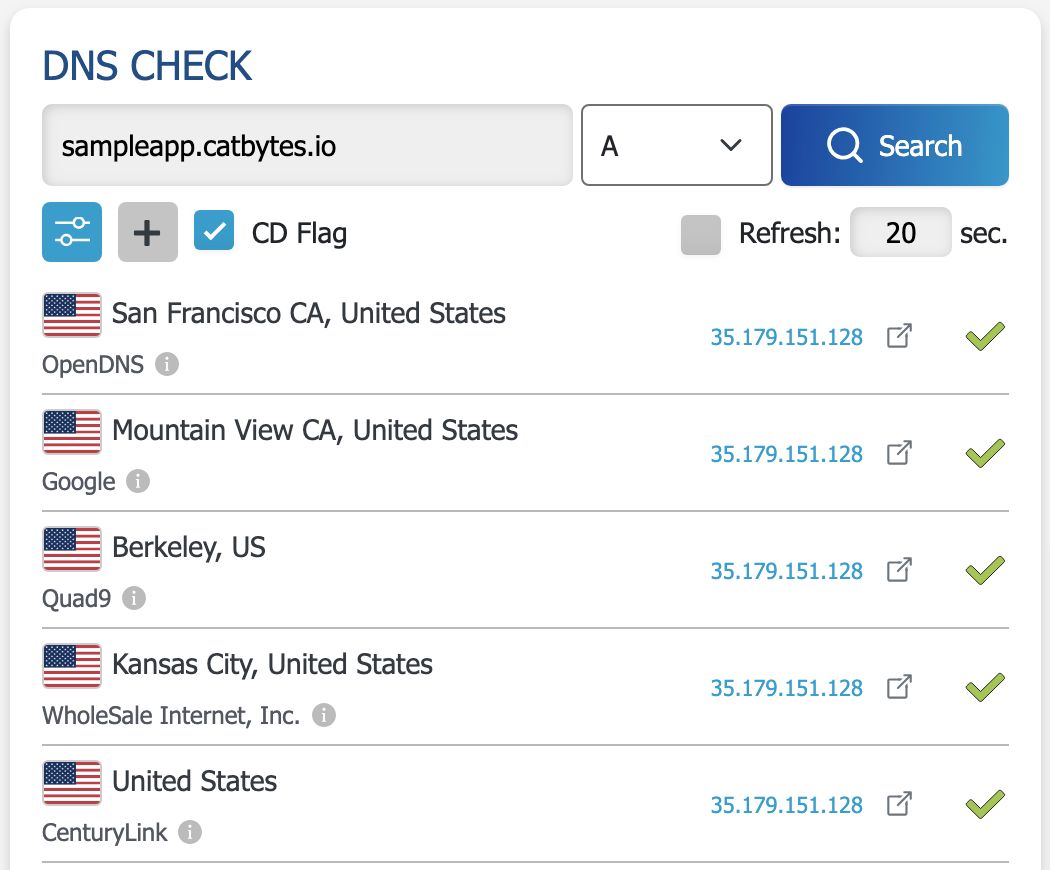Expand the record type selector showing A
Screen dimensions: 1050x870
pos(676,145)
